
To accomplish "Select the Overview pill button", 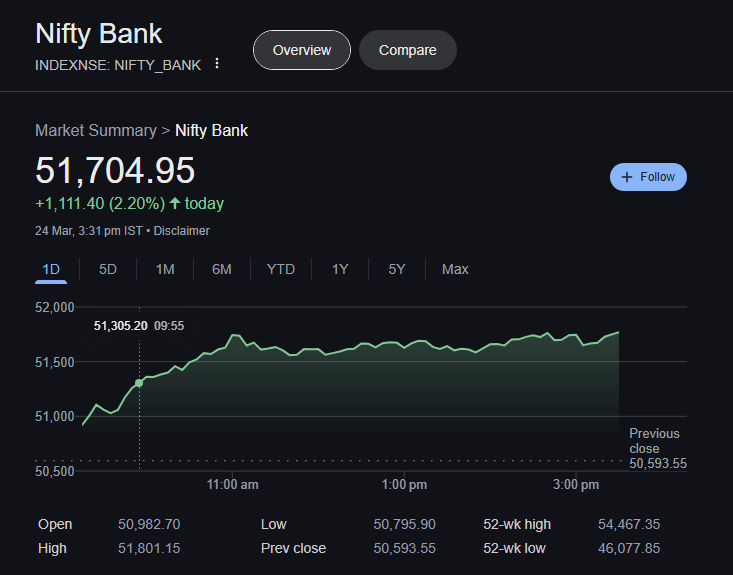I will (x=302, y=50).
